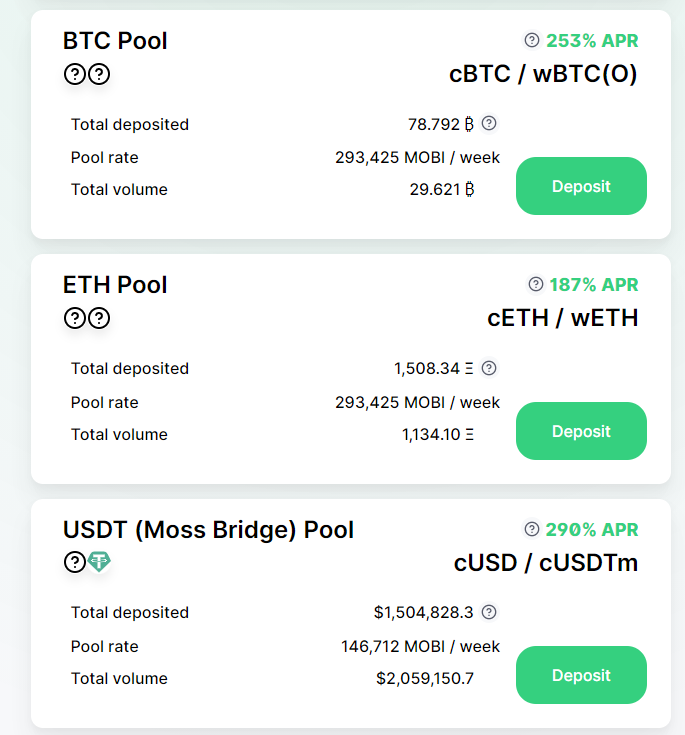Select the cBTC / wBTC(O) pair label
The image size is (685, 735).
point(543,74)
